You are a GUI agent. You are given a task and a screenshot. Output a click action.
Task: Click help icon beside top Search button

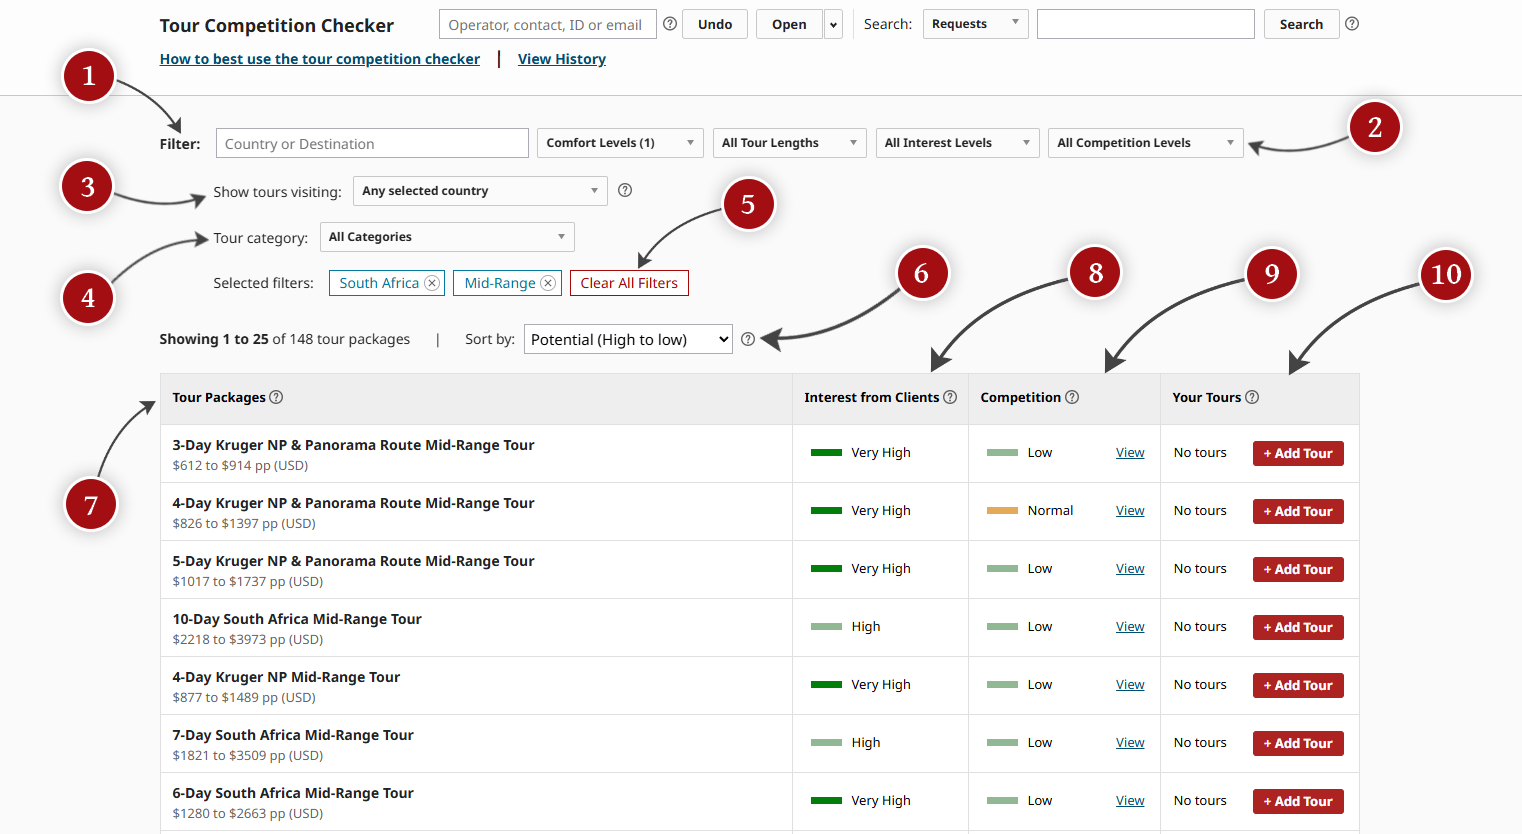[1352, 24]
